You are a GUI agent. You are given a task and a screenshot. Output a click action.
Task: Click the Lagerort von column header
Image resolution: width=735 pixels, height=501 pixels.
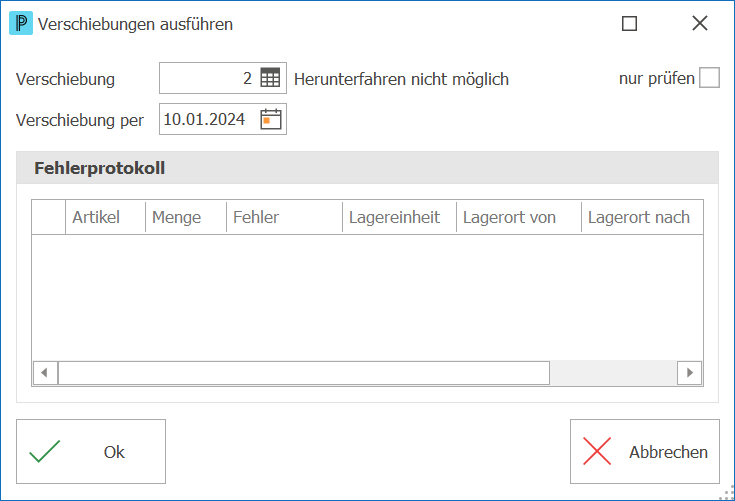519,217
